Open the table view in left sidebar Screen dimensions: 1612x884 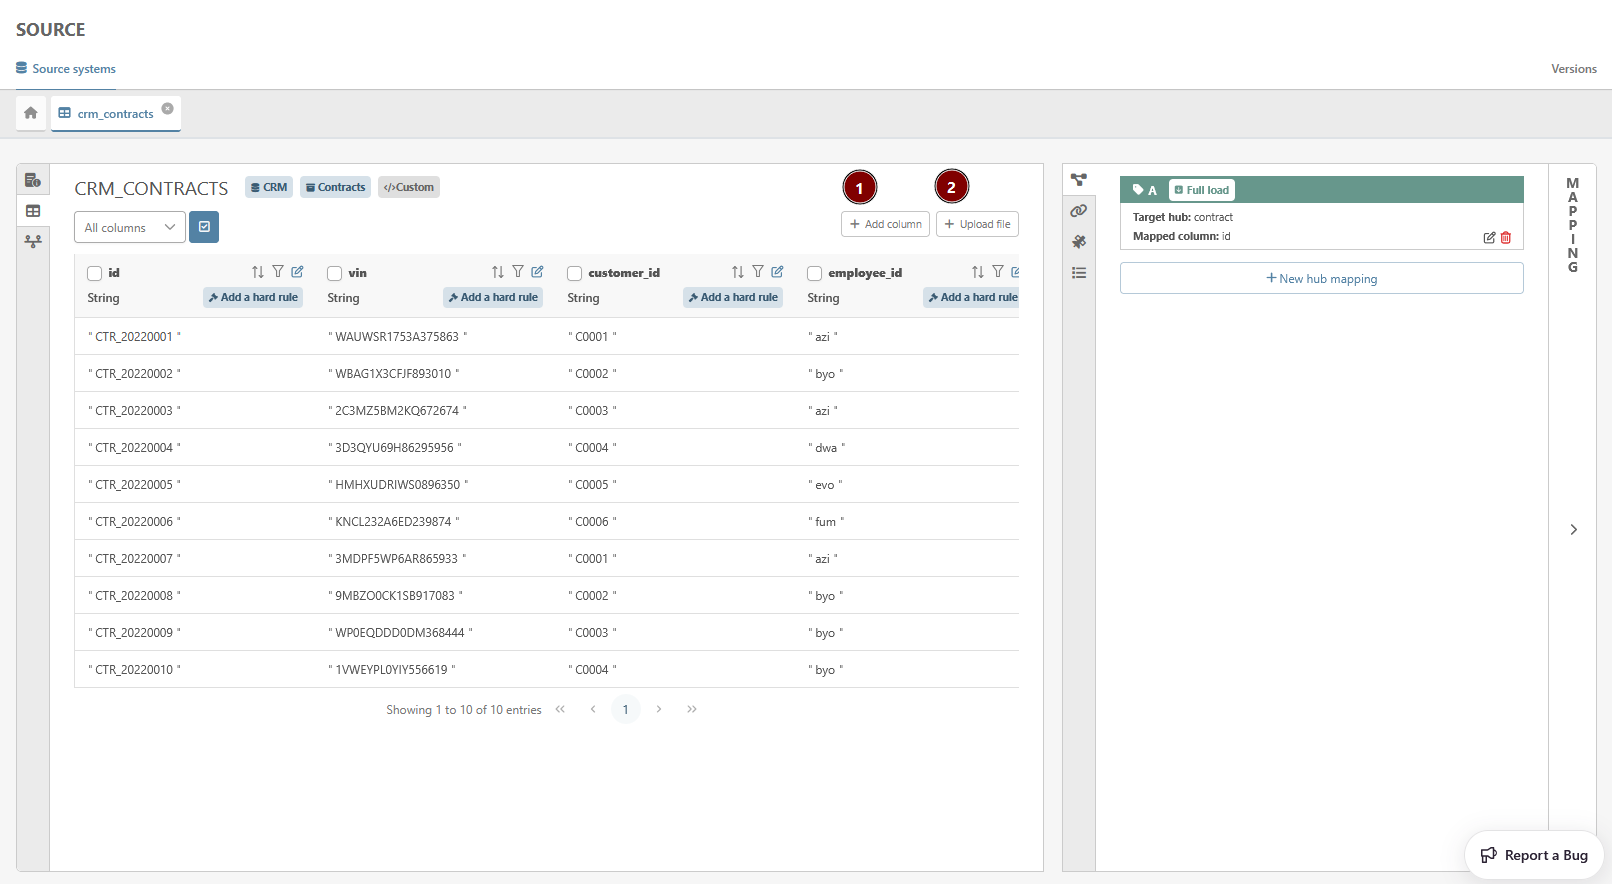(33, 211)
